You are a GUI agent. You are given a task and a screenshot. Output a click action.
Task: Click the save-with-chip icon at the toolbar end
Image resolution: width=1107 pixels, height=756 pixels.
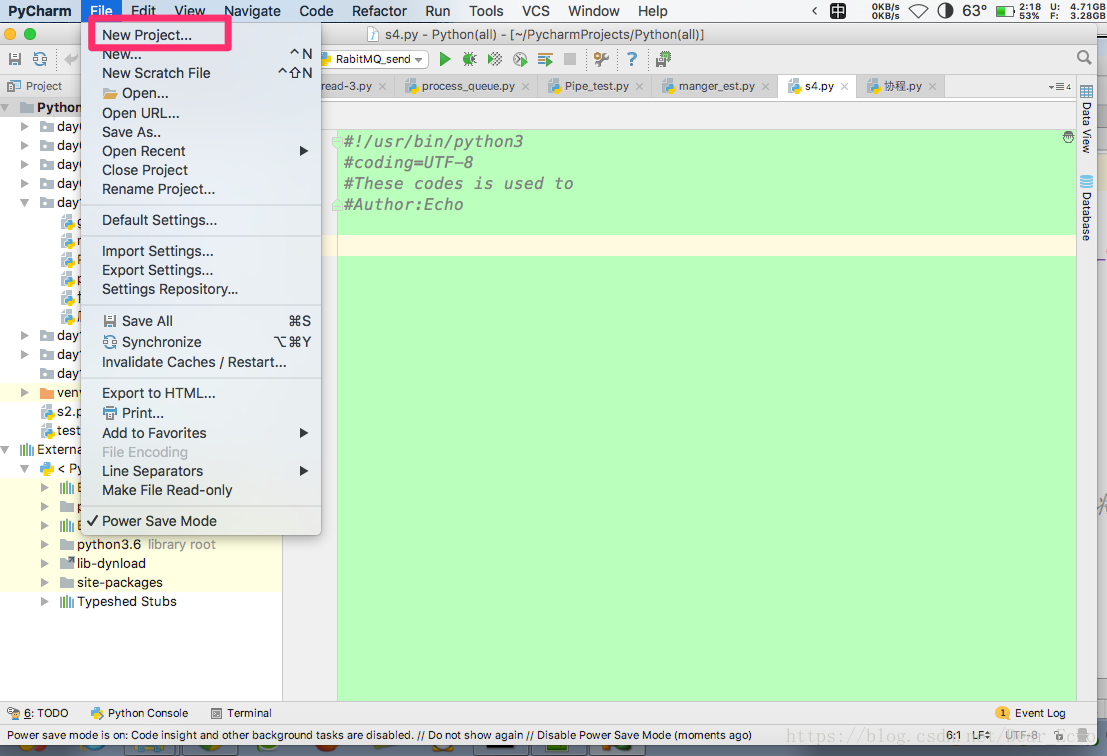pos(663,59)
